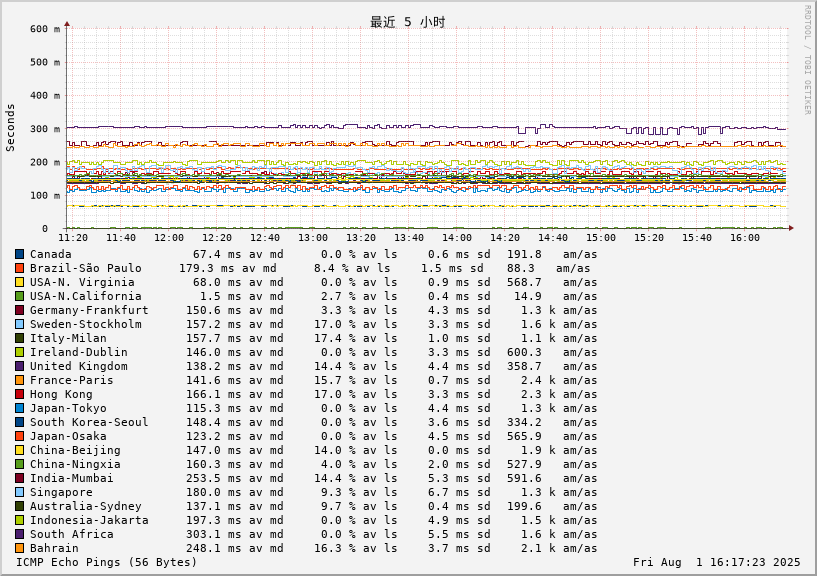The image size is (817, 576).
Task: Select the Hong Kong label
Action: click(61, 395)
